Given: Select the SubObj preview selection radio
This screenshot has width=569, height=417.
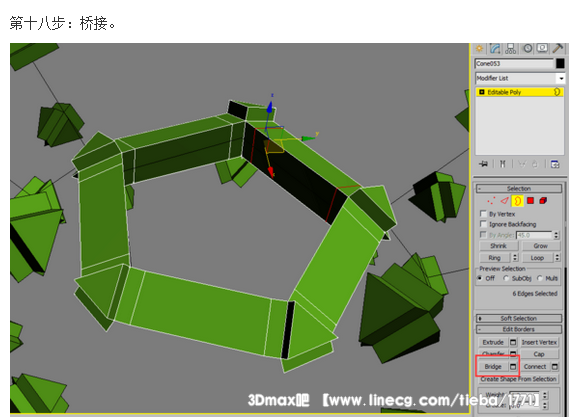Looking at the screenshot, I should click(x=506, y=278).
